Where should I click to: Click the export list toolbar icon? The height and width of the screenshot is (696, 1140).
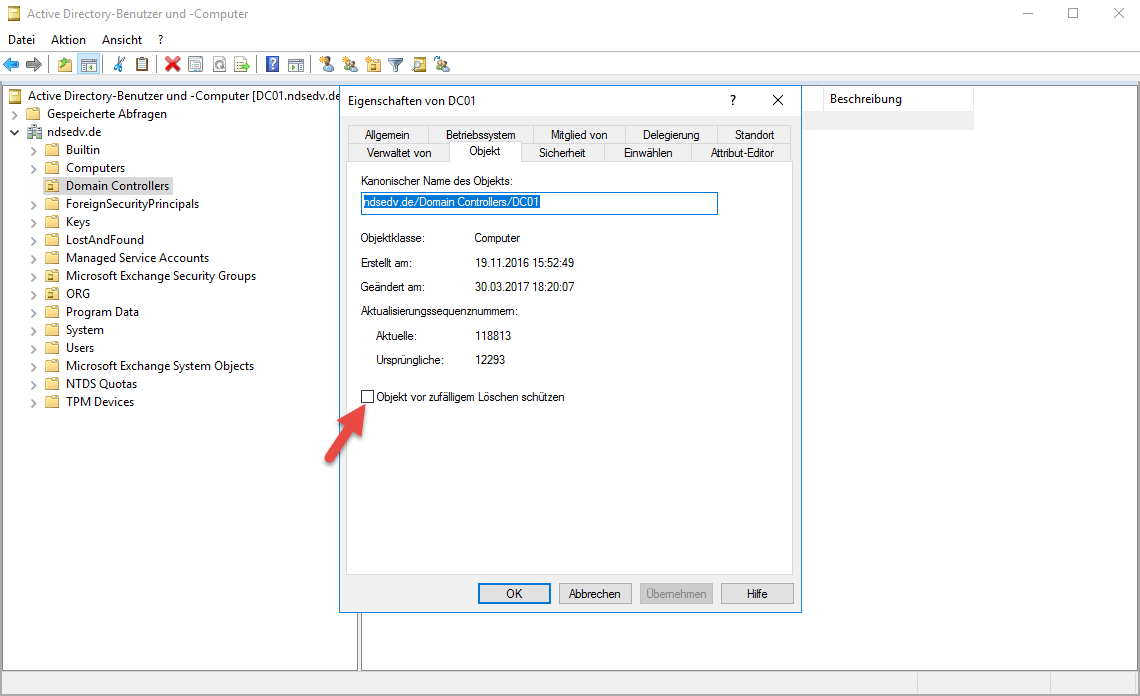tap(241, 65)
